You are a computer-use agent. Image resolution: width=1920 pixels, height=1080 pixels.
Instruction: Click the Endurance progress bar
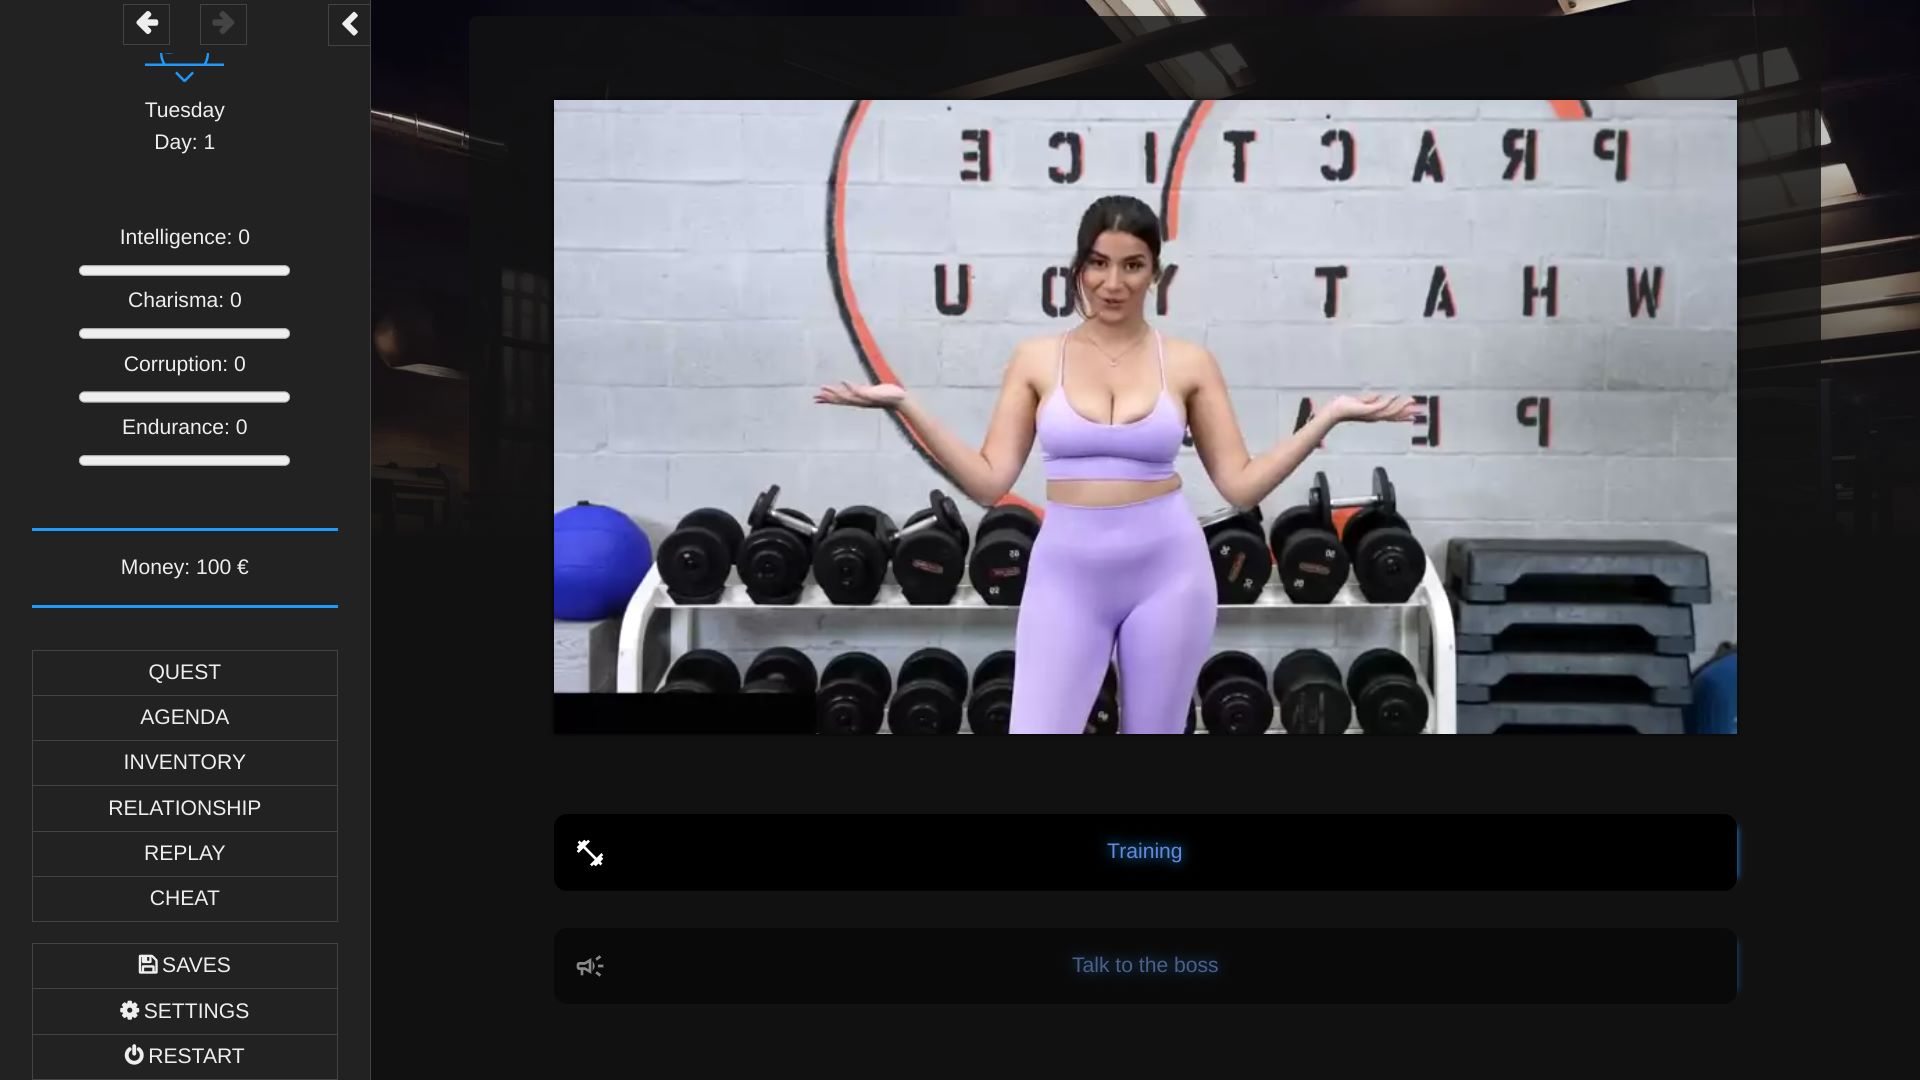tap(184, 461)
